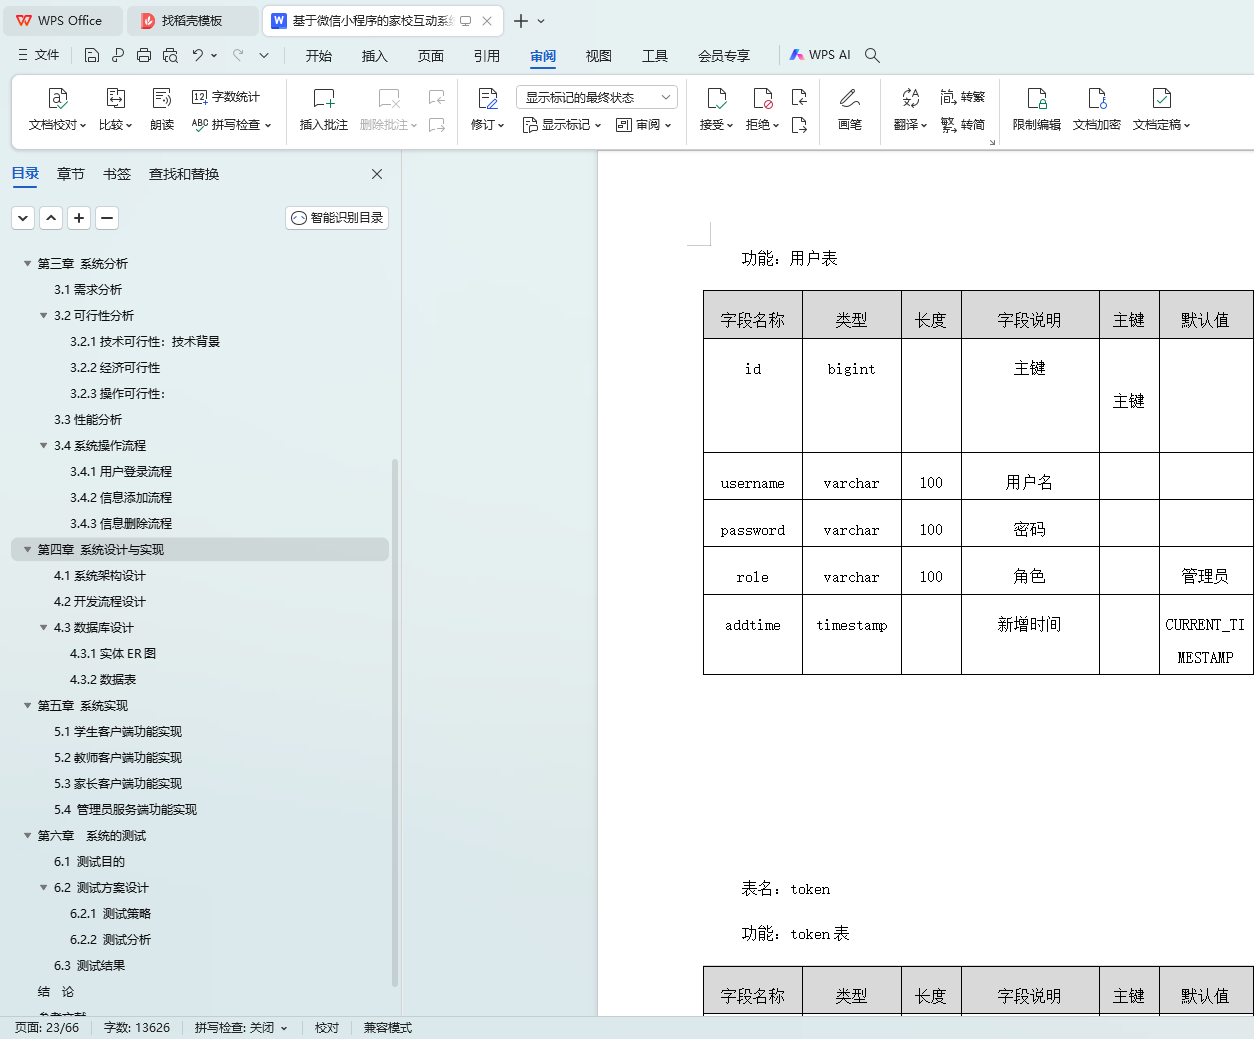
Task: Open 查找和替换 navigation tab
Action: pyautogui.click(x=184, y=174)
